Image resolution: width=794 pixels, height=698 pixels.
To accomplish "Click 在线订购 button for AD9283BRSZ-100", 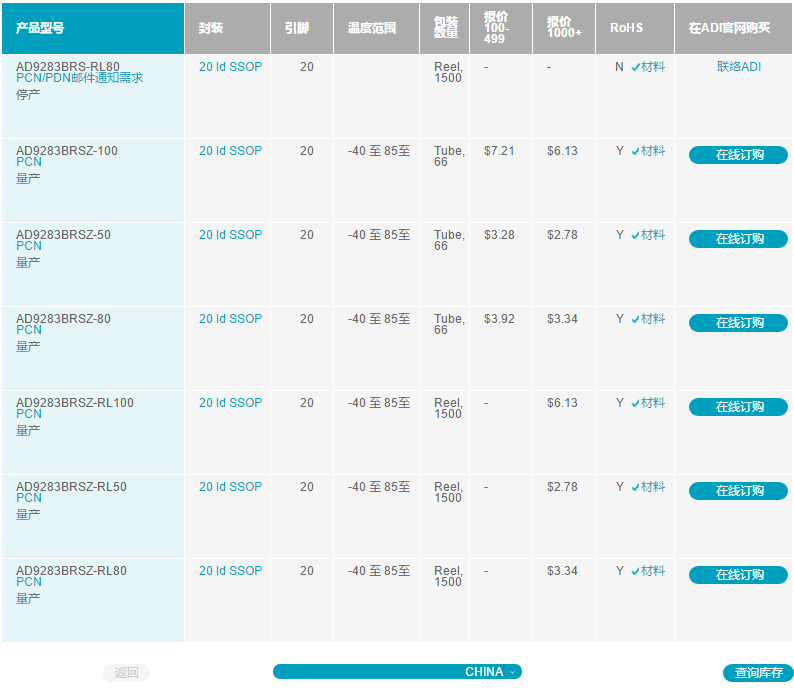I will pos(738,155).
